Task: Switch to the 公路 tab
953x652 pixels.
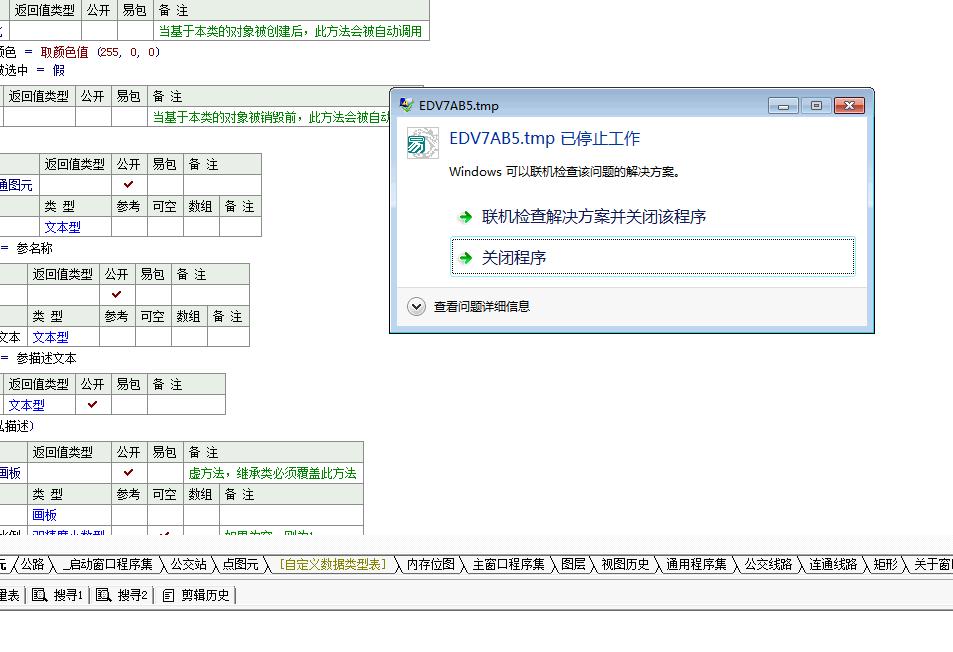Action: point(32,564)
